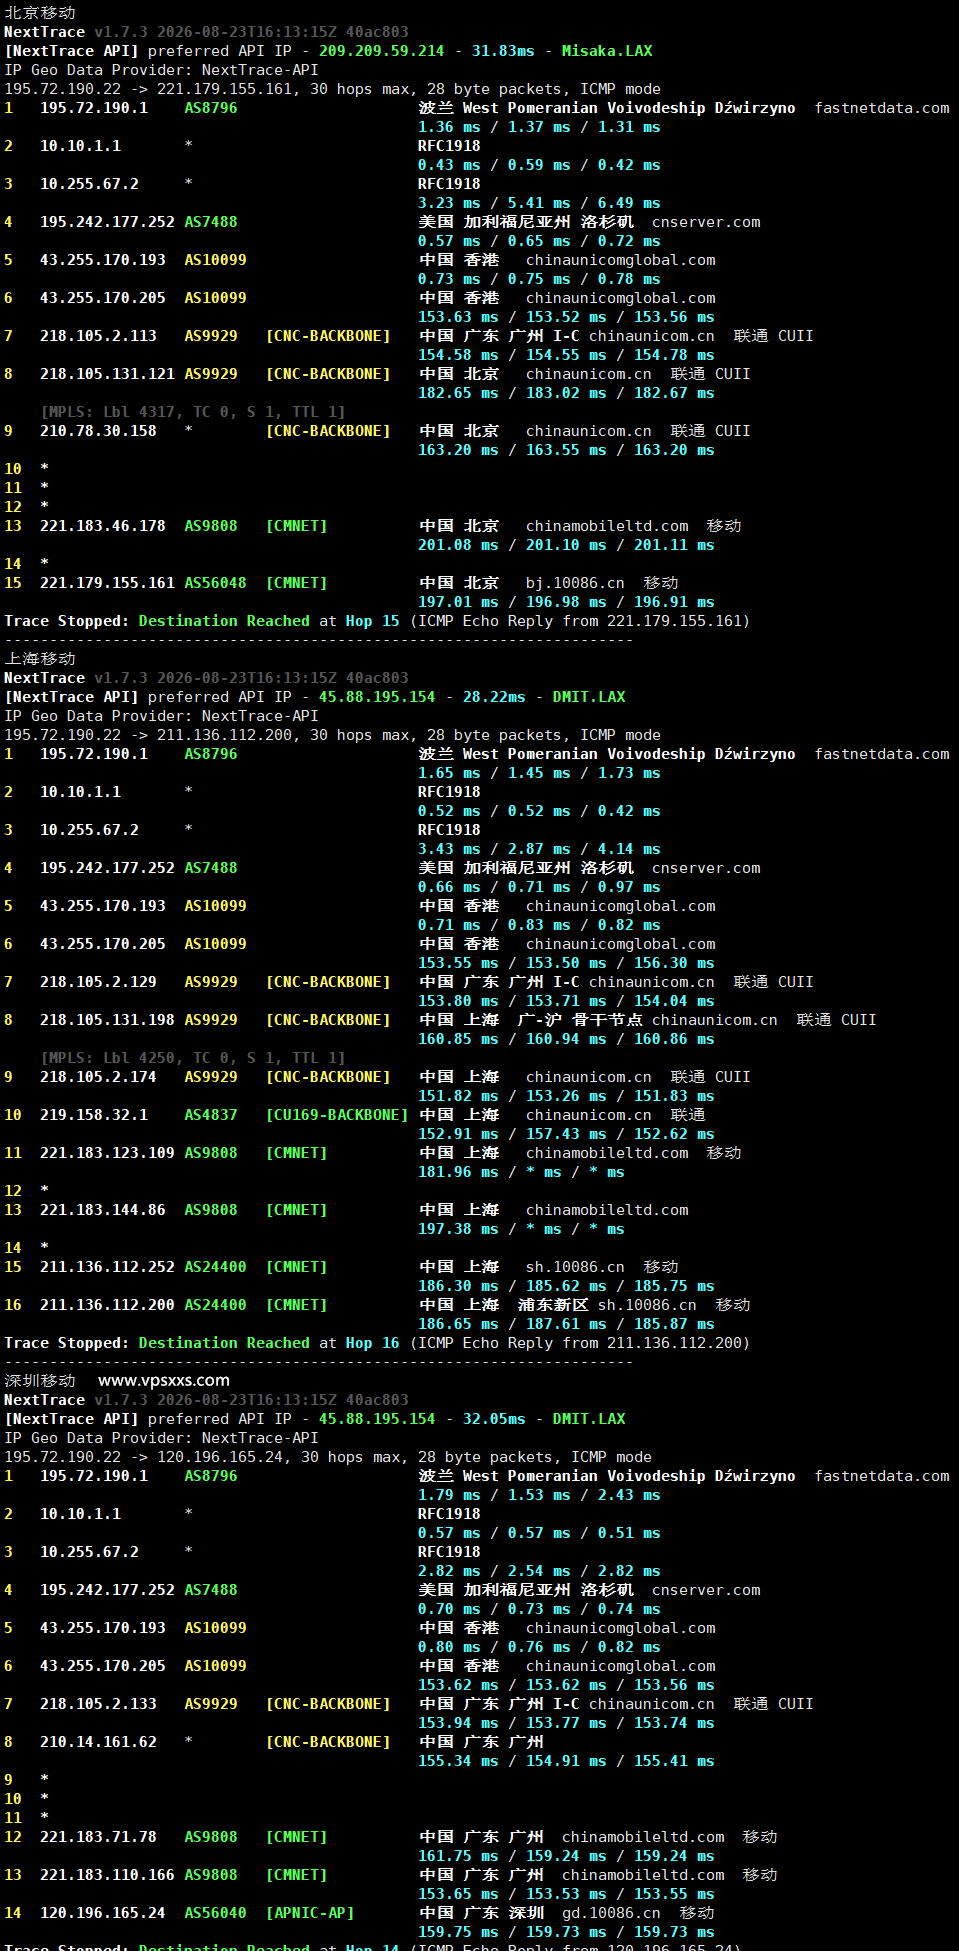Click the 深圳 location at hop 14

[526, 1913]
